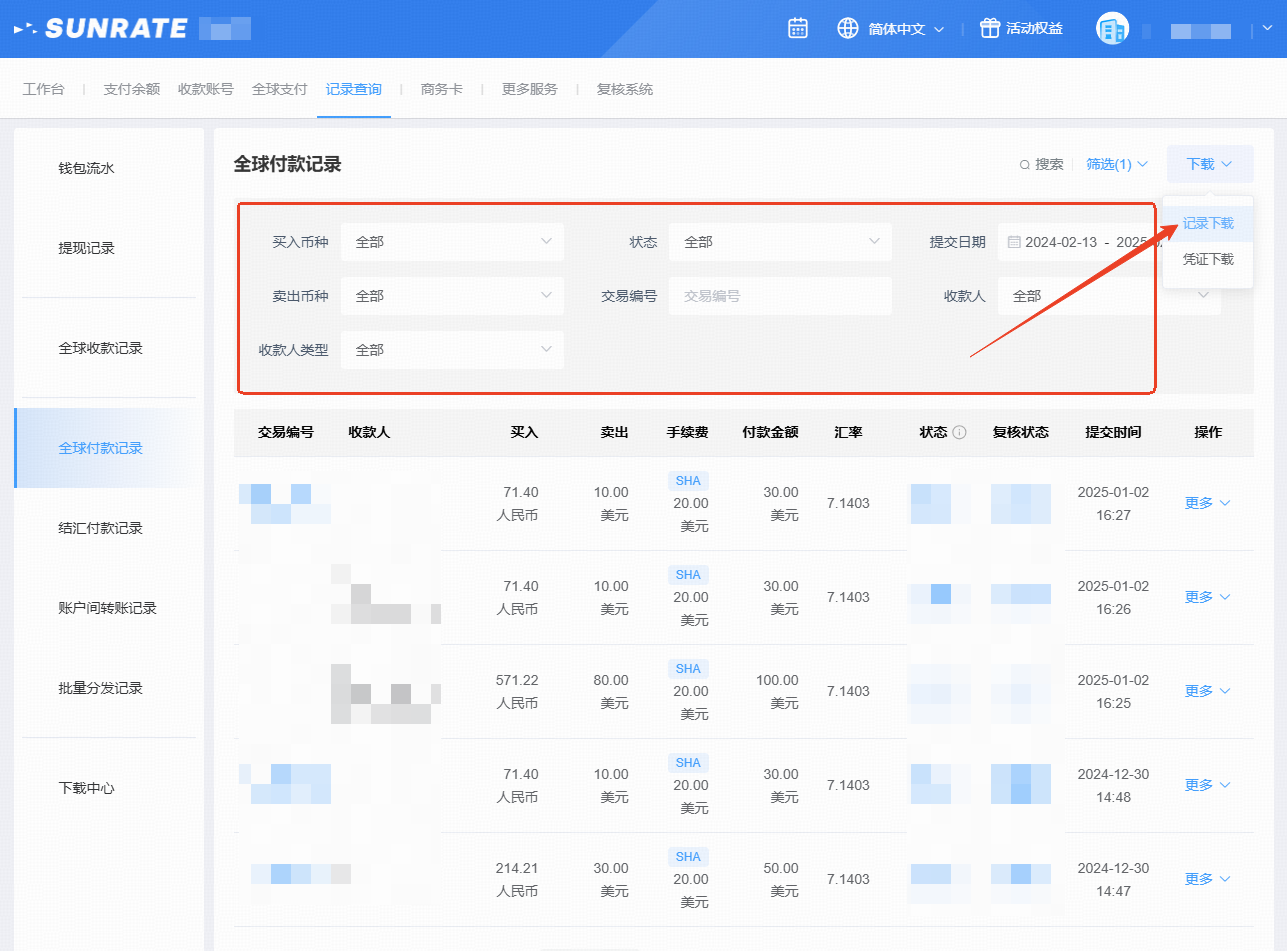Select 凭证下载 from download menu

[x=1208, y=259]
